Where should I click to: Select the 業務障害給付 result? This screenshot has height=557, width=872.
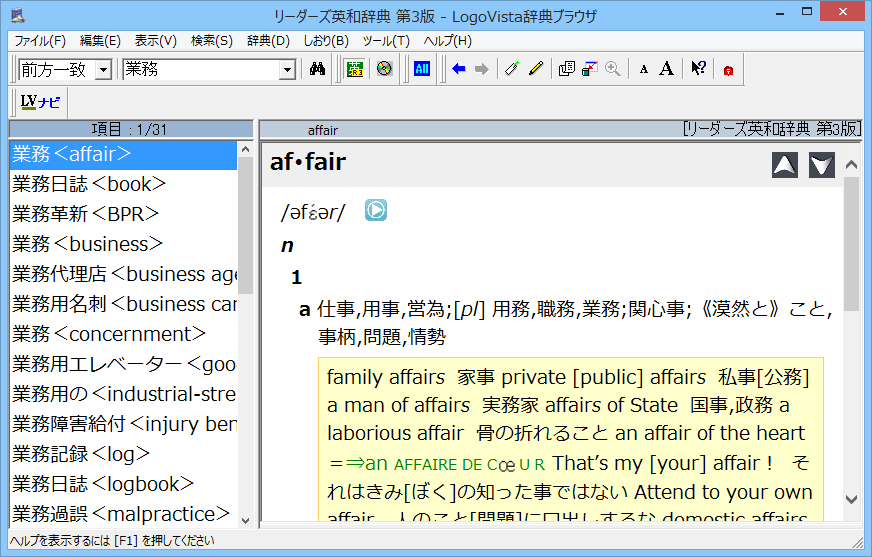[x=123, y=424]
